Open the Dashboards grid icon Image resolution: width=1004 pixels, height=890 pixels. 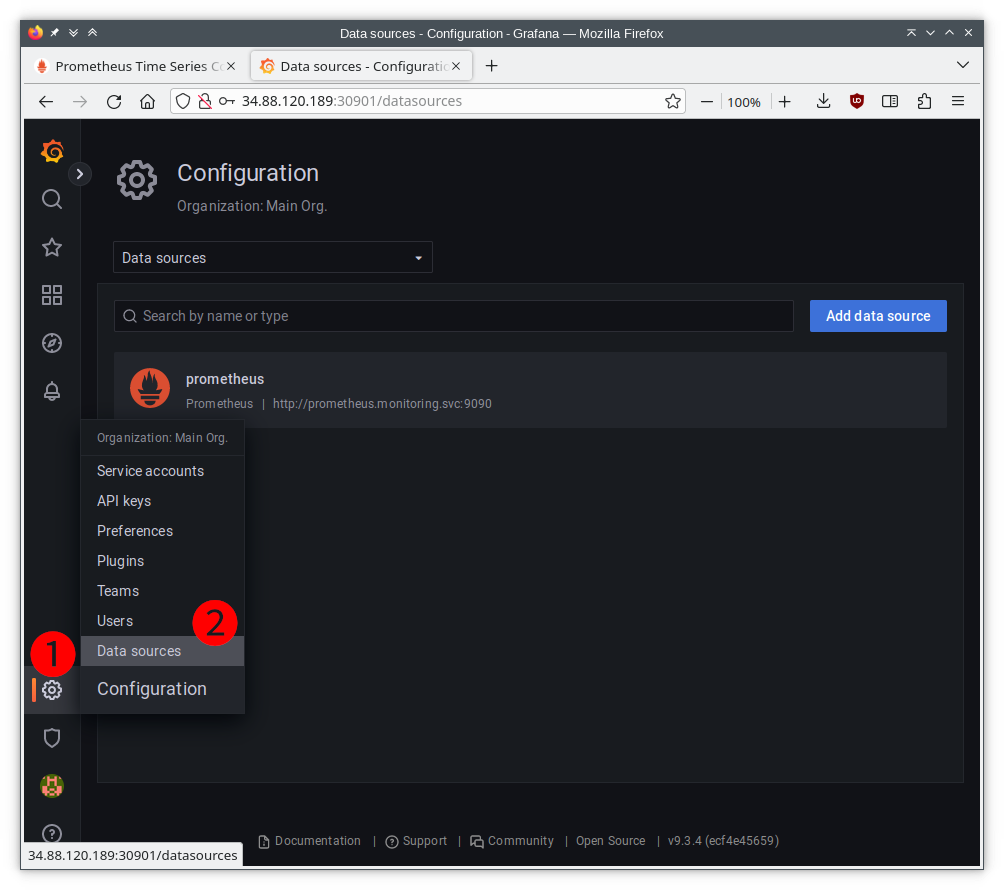tap(52, 295)
